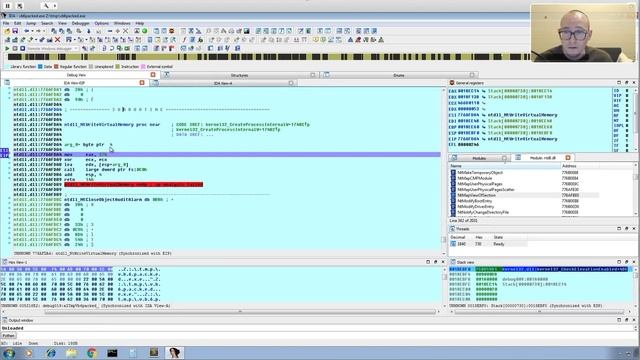Screen dimensions: 640x360
Task: Open the Debugger menu
Action: pyautogui.click(x=80, y=23)
